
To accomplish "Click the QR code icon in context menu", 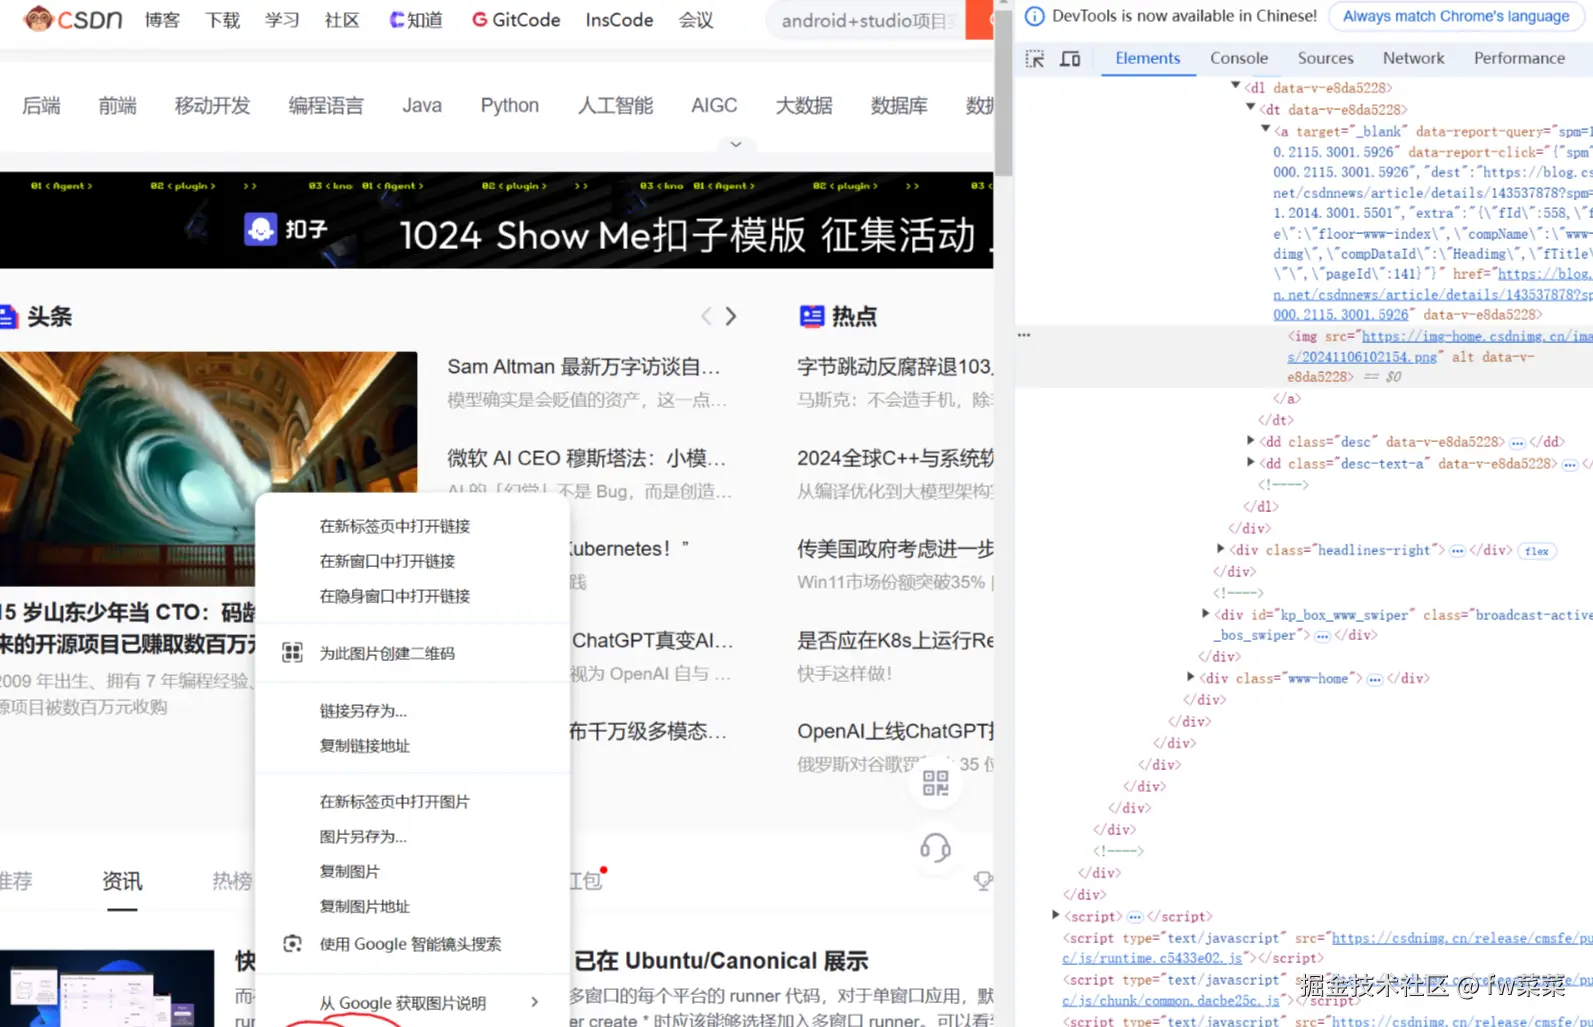I will 292,653.
